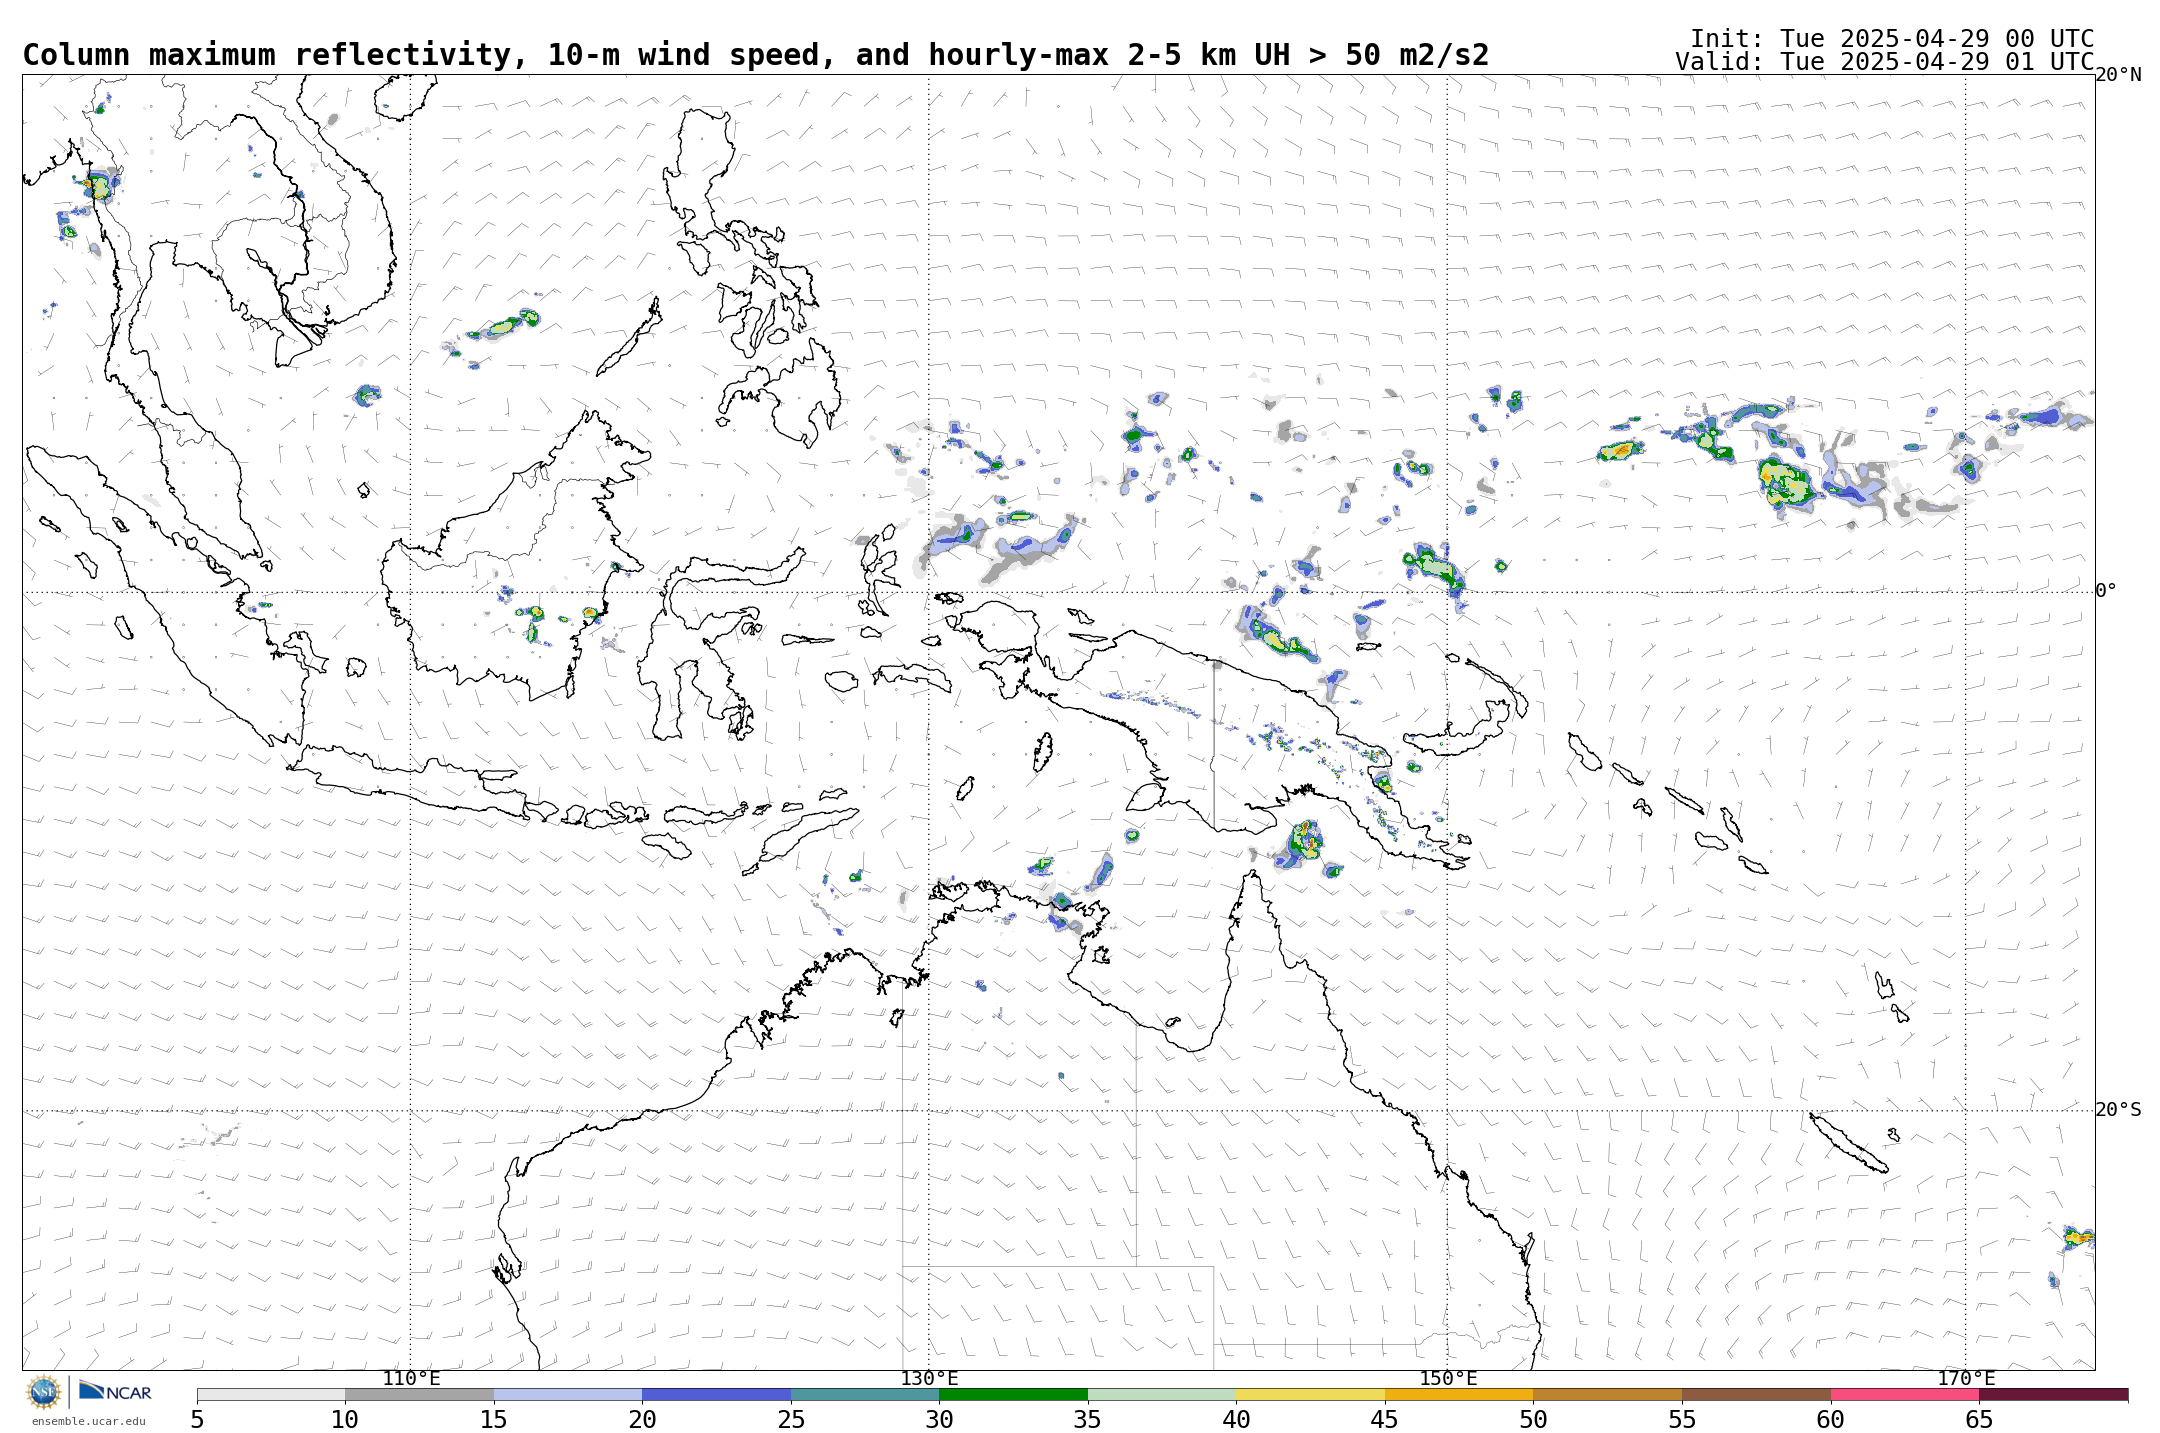Click the 130°E longitude label
This screenshot has height=1433, width=2160.
(929, 1379)
